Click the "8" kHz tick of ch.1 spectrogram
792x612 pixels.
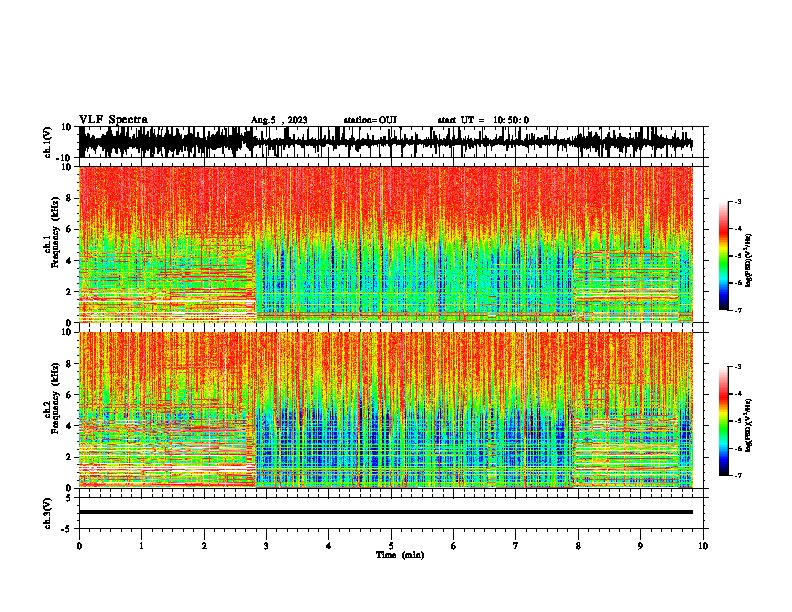[x=69, y=198]
